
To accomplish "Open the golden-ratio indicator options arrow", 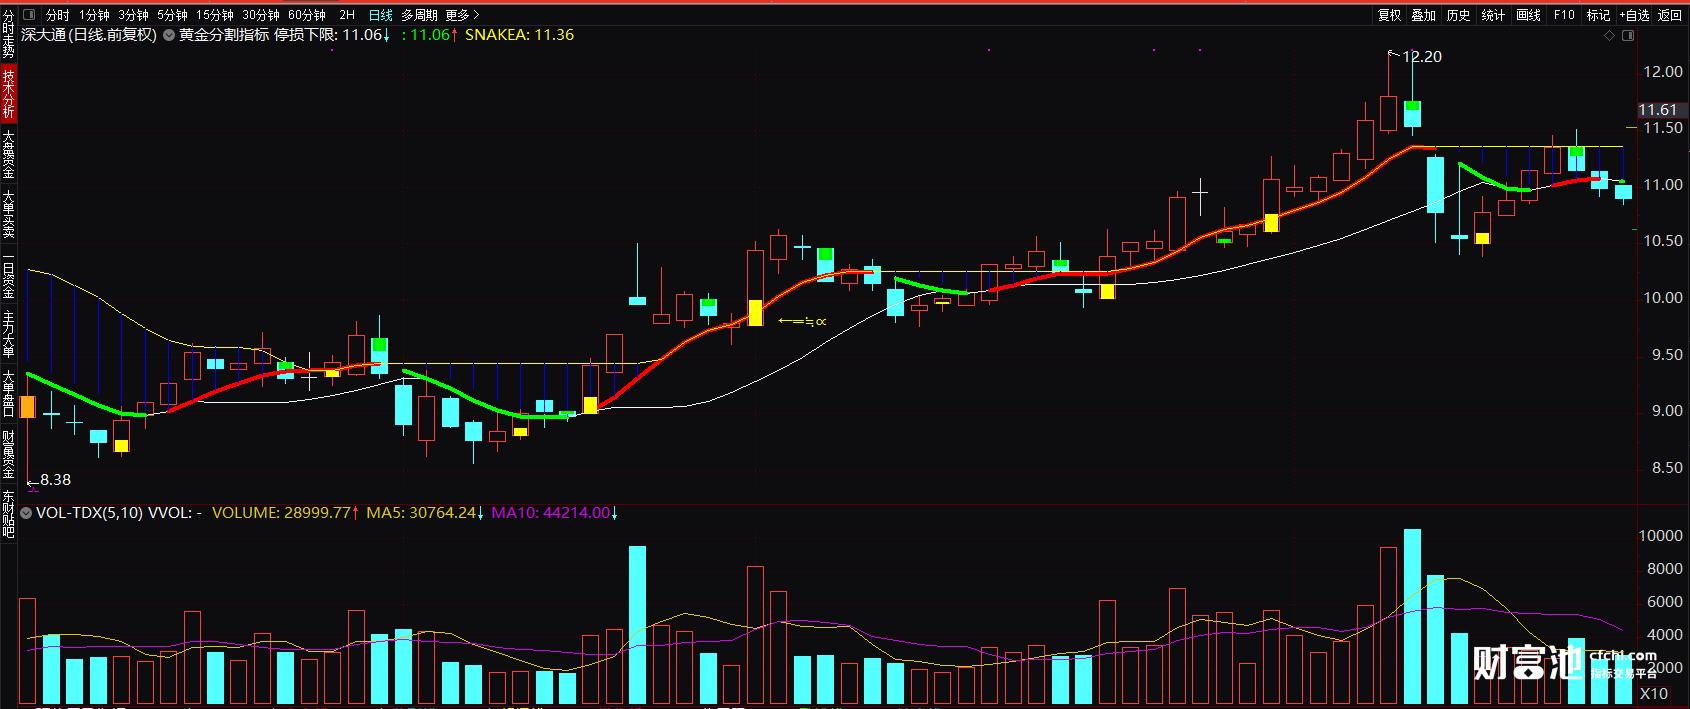I will 168,35.
